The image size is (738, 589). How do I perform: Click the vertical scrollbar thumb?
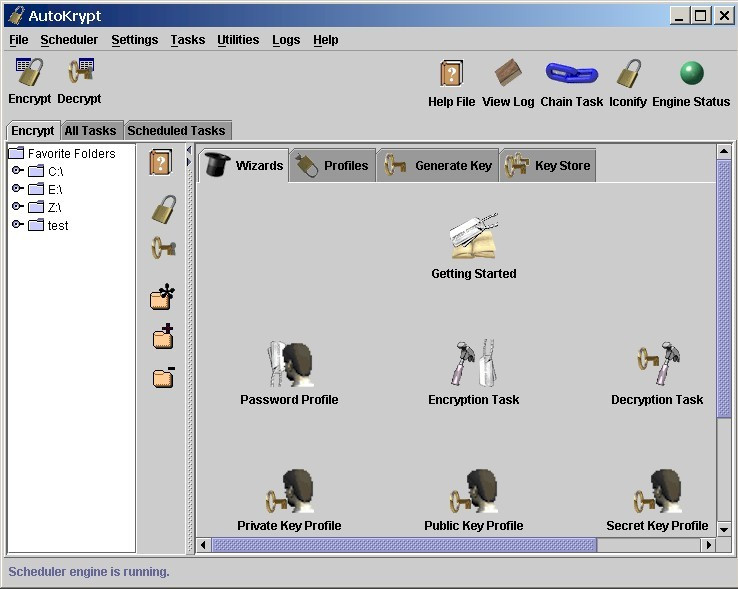[x=724, y=288]
